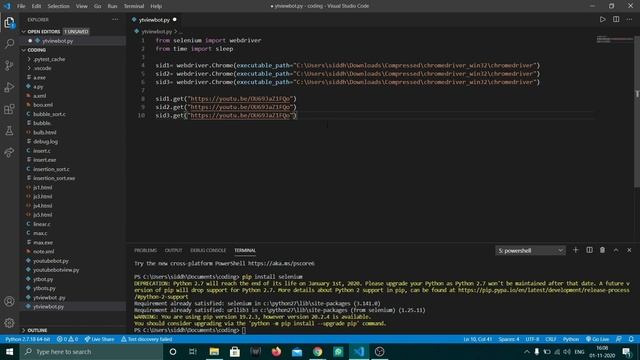Click the editor minimap preview

[614, 40]
